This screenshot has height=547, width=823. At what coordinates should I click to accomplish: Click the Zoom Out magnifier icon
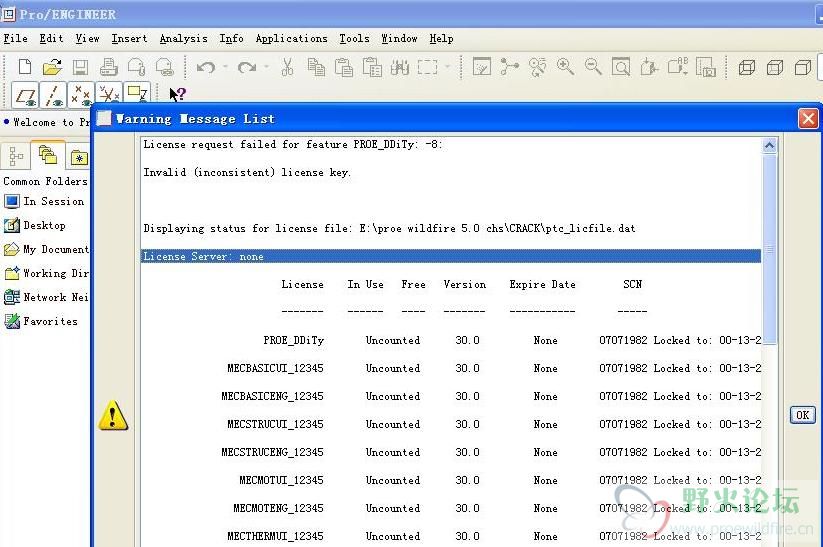593,67
